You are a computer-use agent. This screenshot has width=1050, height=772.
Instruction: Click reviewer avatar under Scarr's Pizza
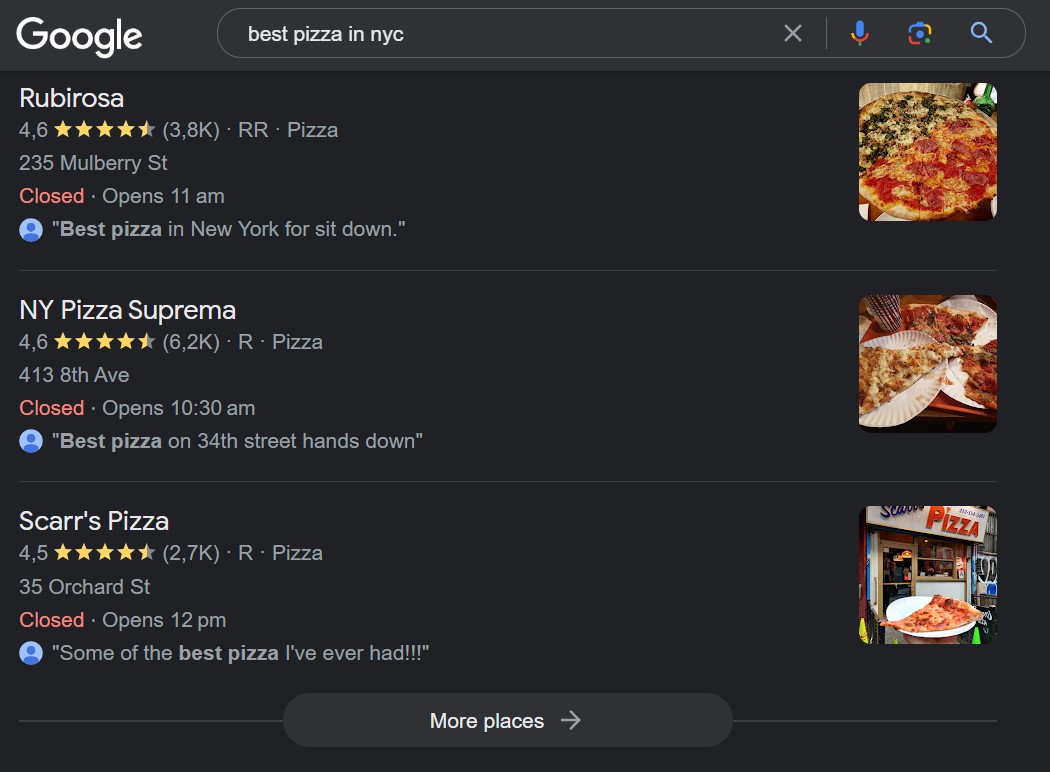click(31, 653)
